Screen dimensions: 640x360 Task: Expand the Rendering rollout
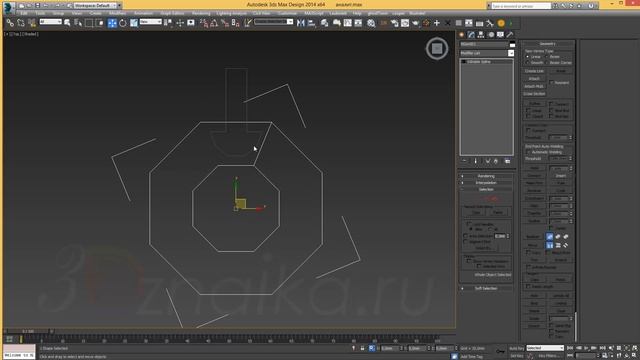(x=486, y=176)
